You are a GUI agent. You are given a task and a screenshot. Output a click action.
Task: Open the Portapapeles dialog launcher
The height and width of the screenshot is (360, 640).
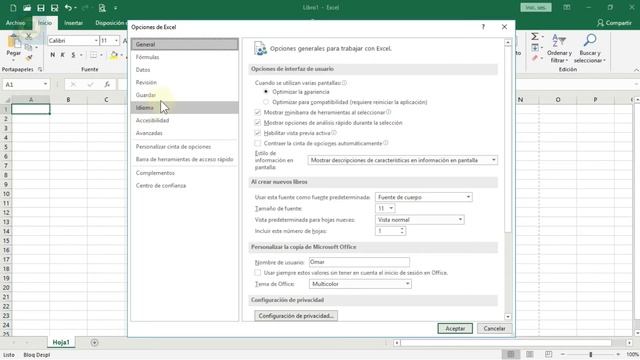tap(40, 69)
